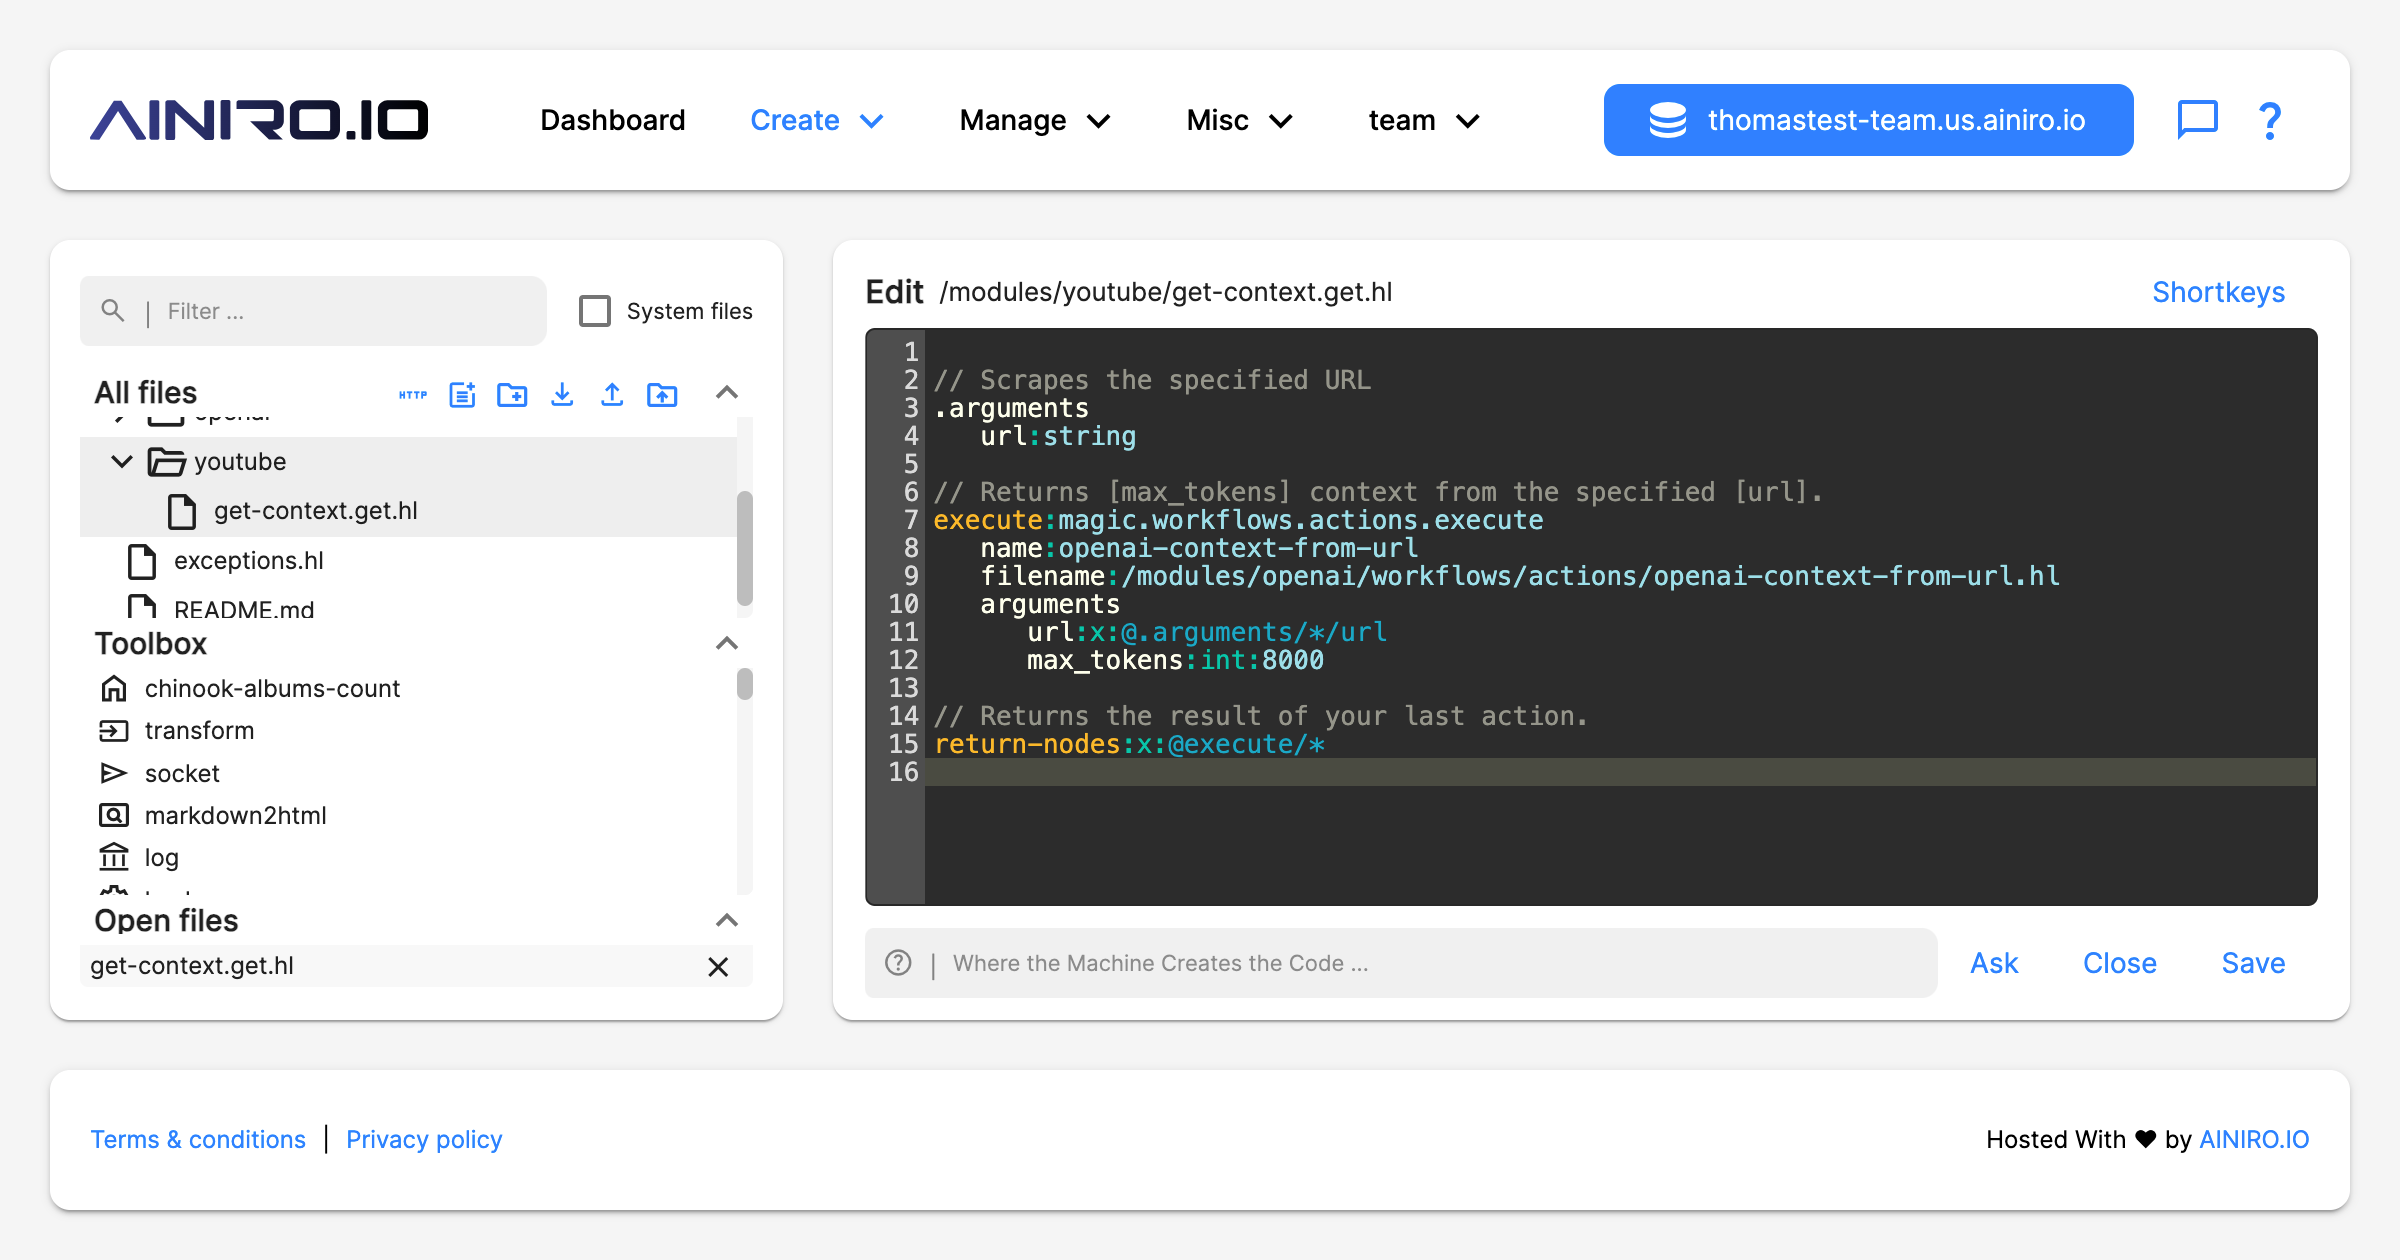The width and height of the screenshot is (2400, 1260).
Task: Click the socket arrow icon in the Toolbox
Action: tap(114, 773)
